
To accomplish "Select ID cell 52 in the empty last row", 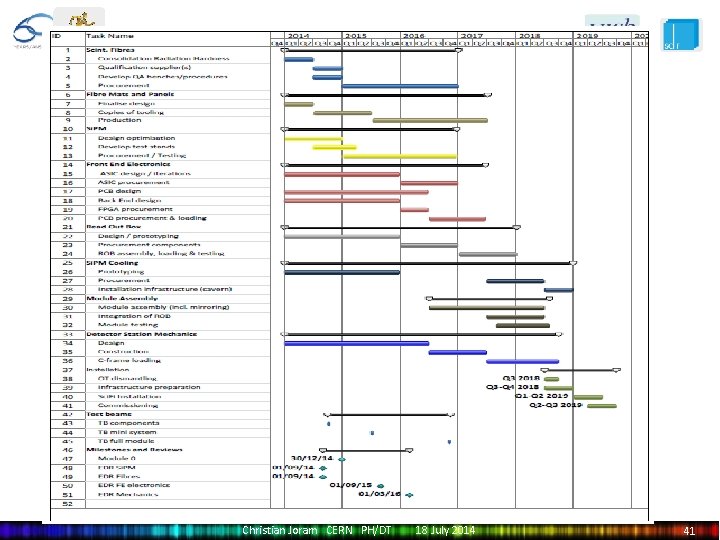I will click(x=68, y=504).
